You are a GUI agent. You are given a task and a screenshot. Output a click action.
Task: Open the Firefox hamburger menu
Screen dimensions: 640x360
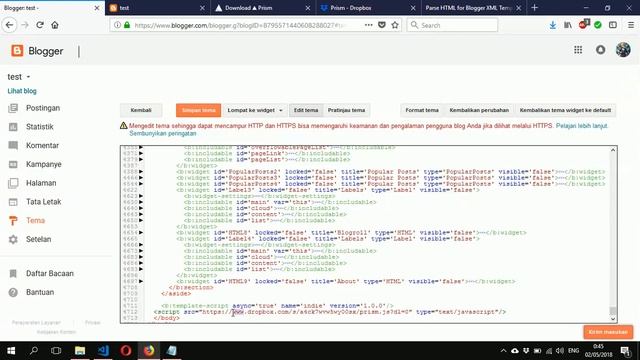[x=631, y=25]
